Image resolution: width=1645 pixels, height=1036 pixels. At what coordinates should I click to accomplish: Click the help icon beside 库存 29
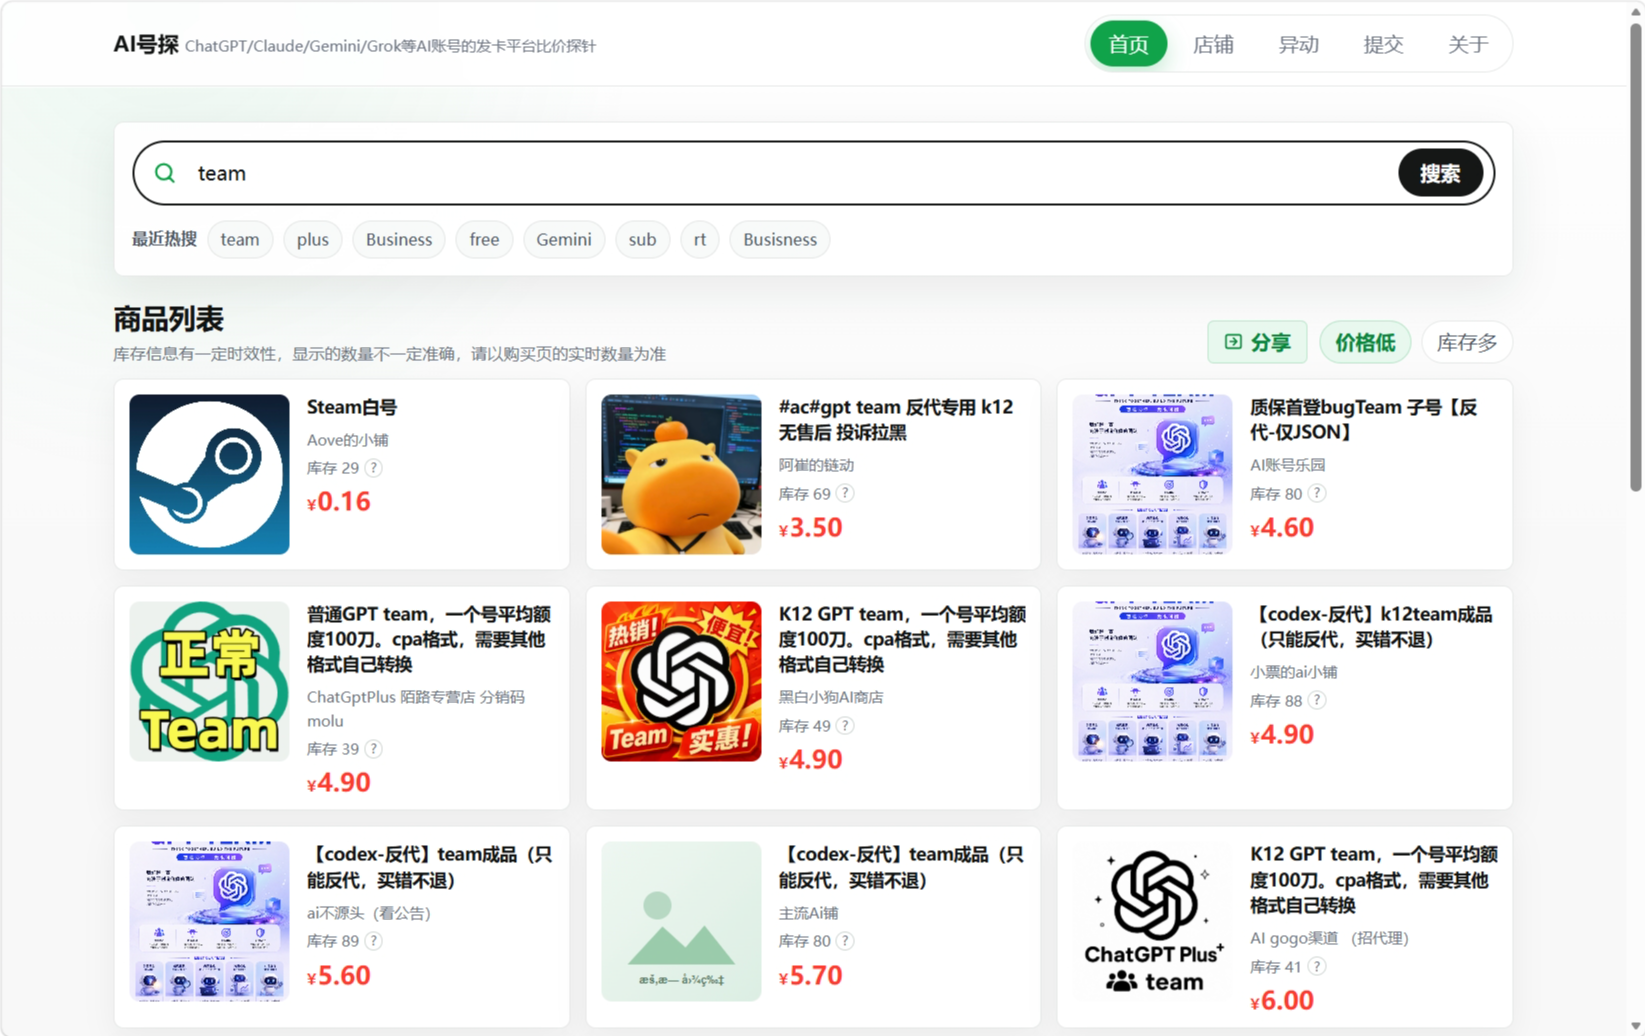(x=373, y=468)
